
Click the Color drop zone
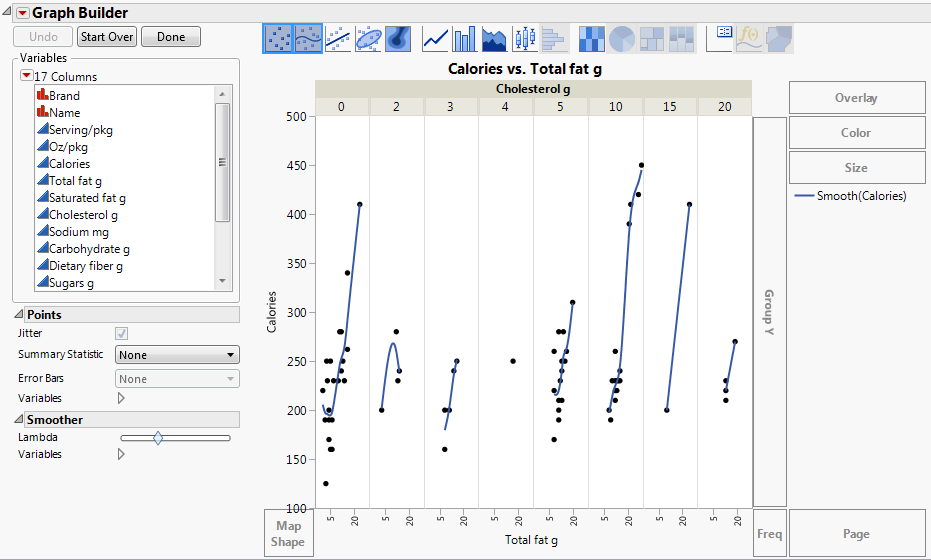(857, 133)
